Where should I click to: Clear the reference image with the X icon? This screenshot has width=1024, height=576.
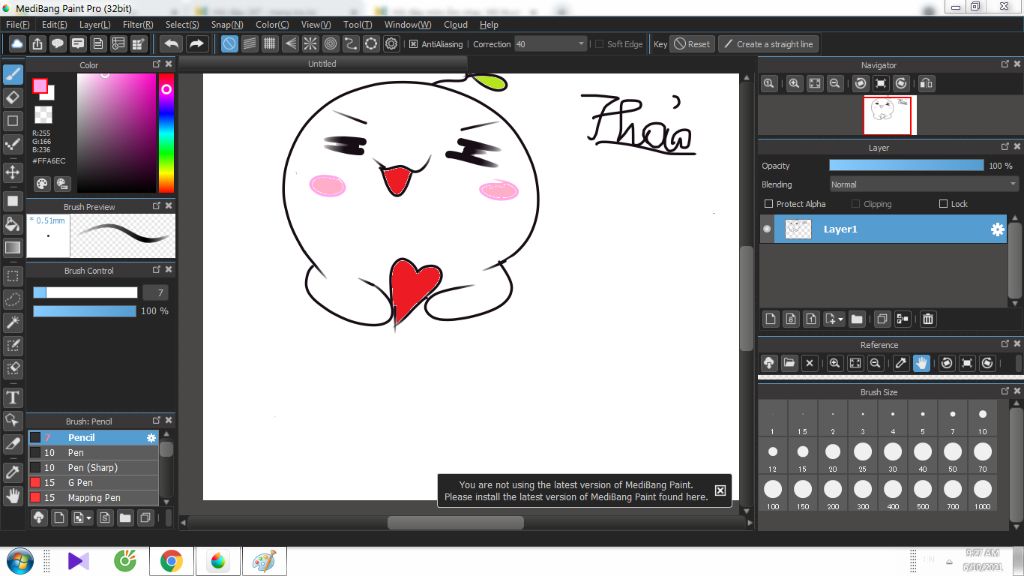(809, 363)
